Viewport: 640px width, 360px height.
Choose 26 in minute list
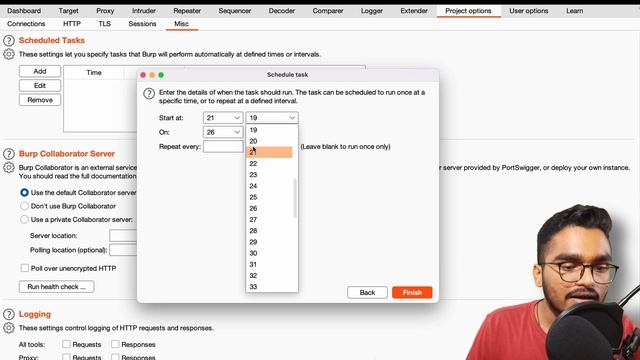pos(269,208)
